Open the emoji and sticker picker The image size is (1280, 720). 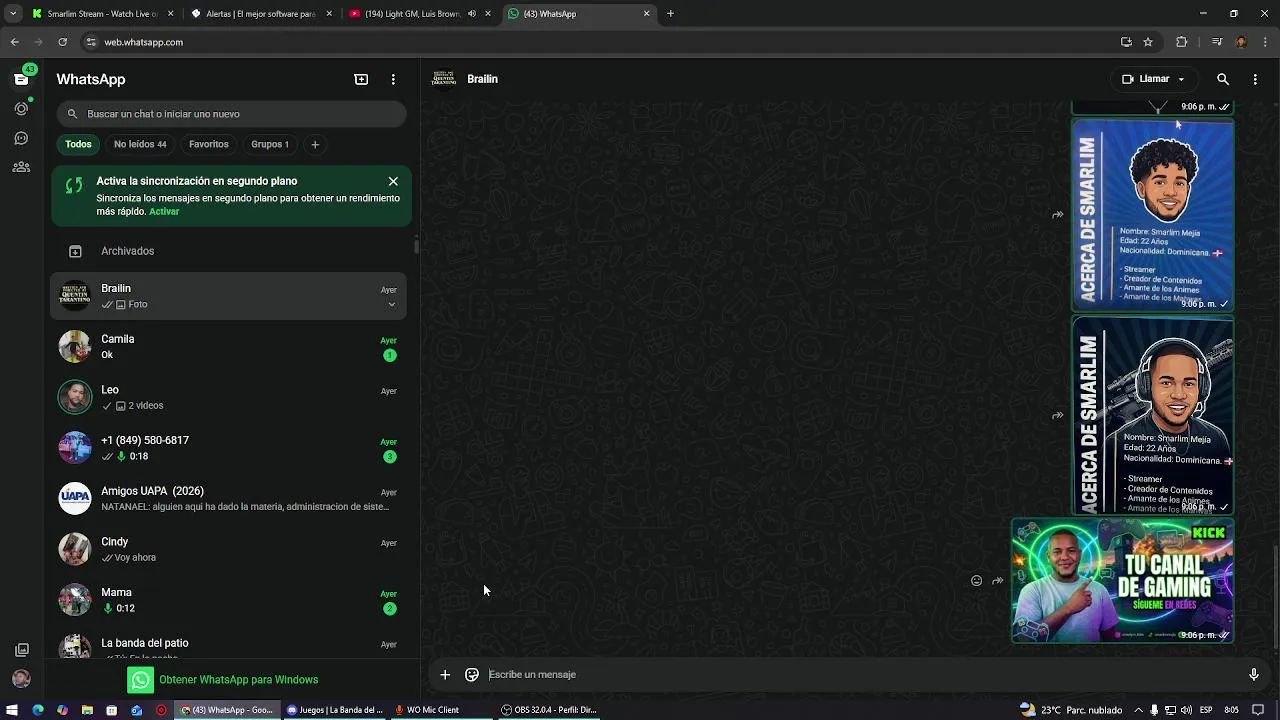click(x=472, y=675)
